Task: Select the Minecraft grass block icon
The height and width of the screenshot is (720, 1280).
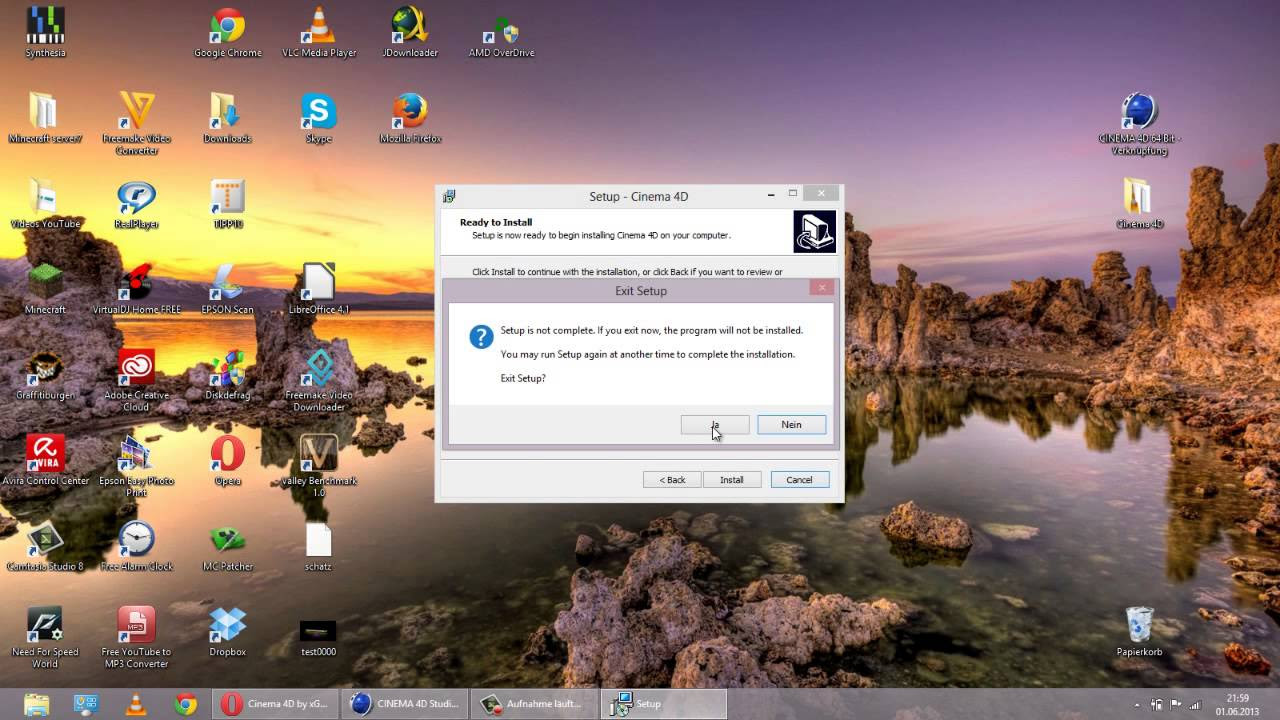Action: (x=45, y=290)
